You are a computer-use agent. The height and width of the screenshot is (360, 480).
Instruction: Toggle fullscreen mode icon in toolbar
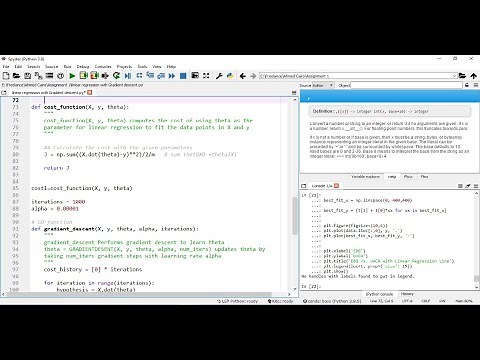tap(206, 76)
